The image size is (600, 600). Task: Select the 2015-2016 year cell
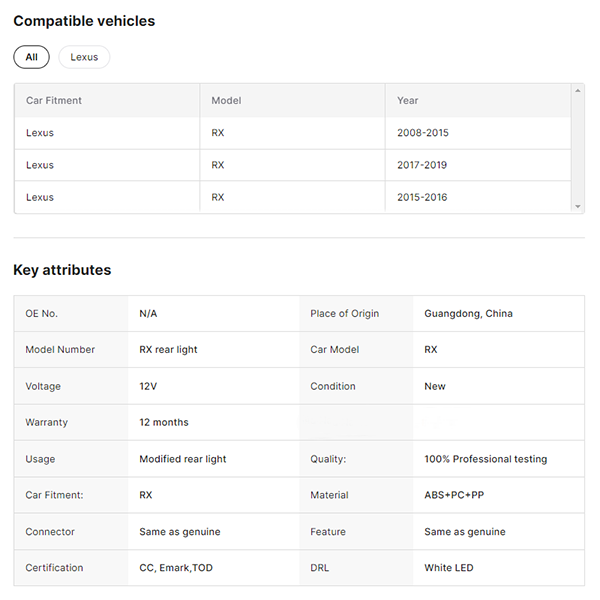(422, 197)
